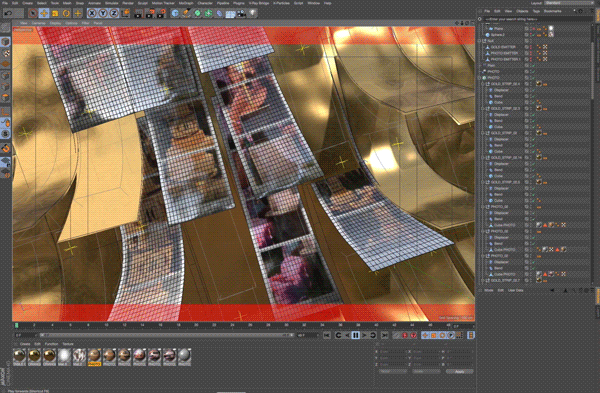Toggle the Y axis lock
This screenshot has height=393, width=600.
tap(103, 13)
